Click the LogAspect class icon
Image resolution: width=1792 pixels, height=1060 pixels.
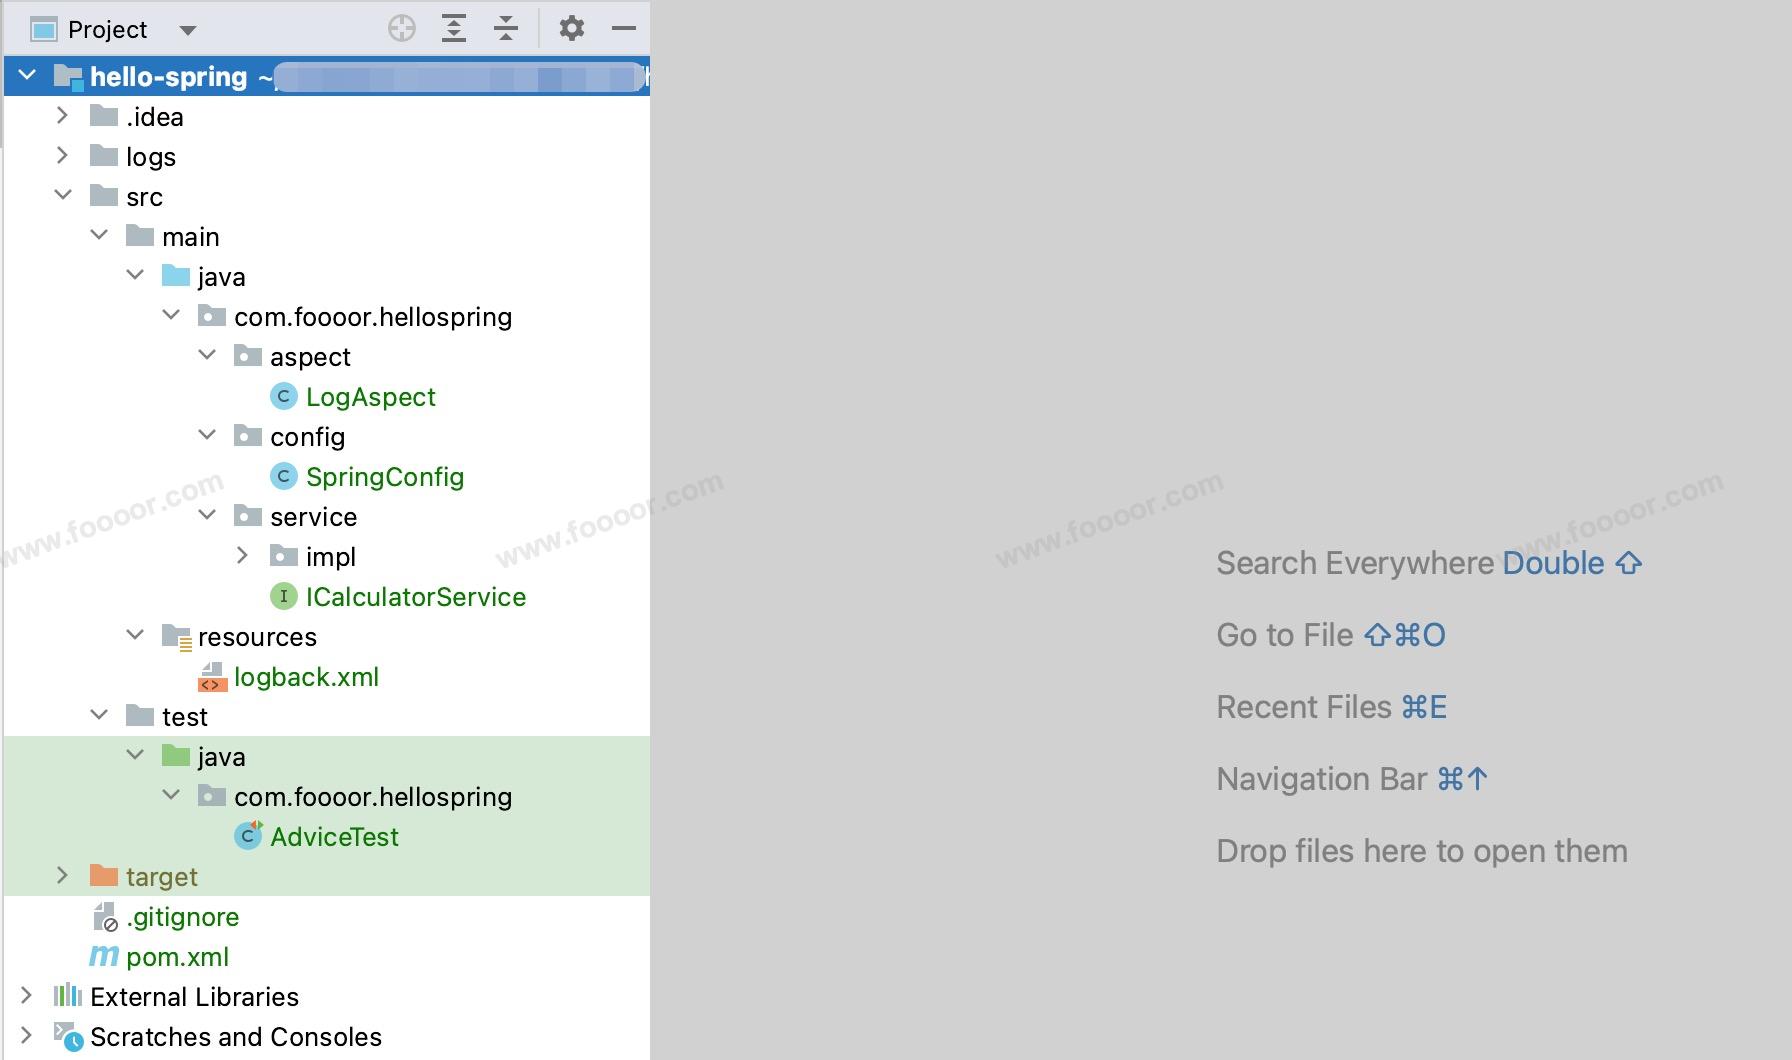[284, 397]
